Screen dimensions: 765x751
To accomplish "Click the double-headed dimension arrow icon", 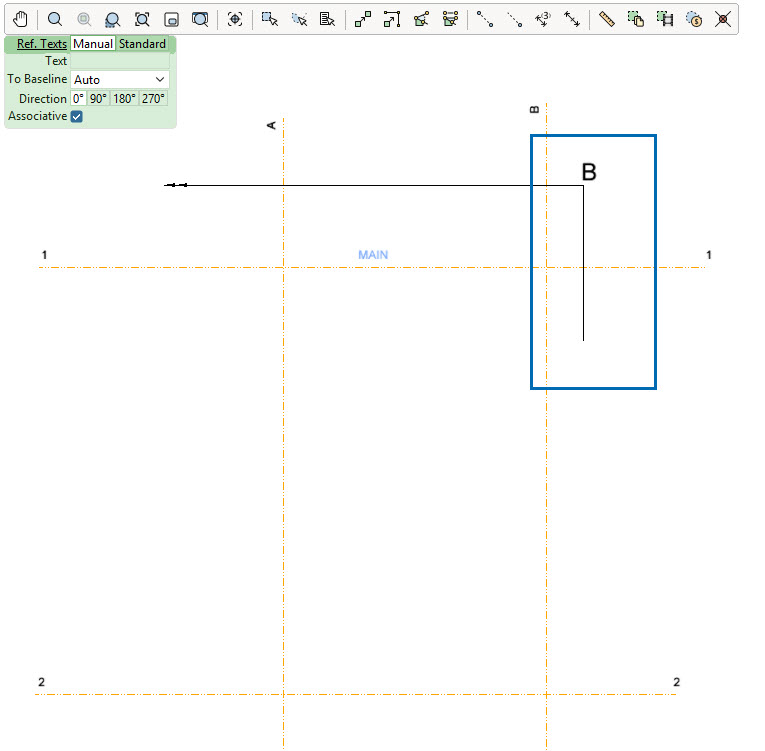I will [572, 20].
